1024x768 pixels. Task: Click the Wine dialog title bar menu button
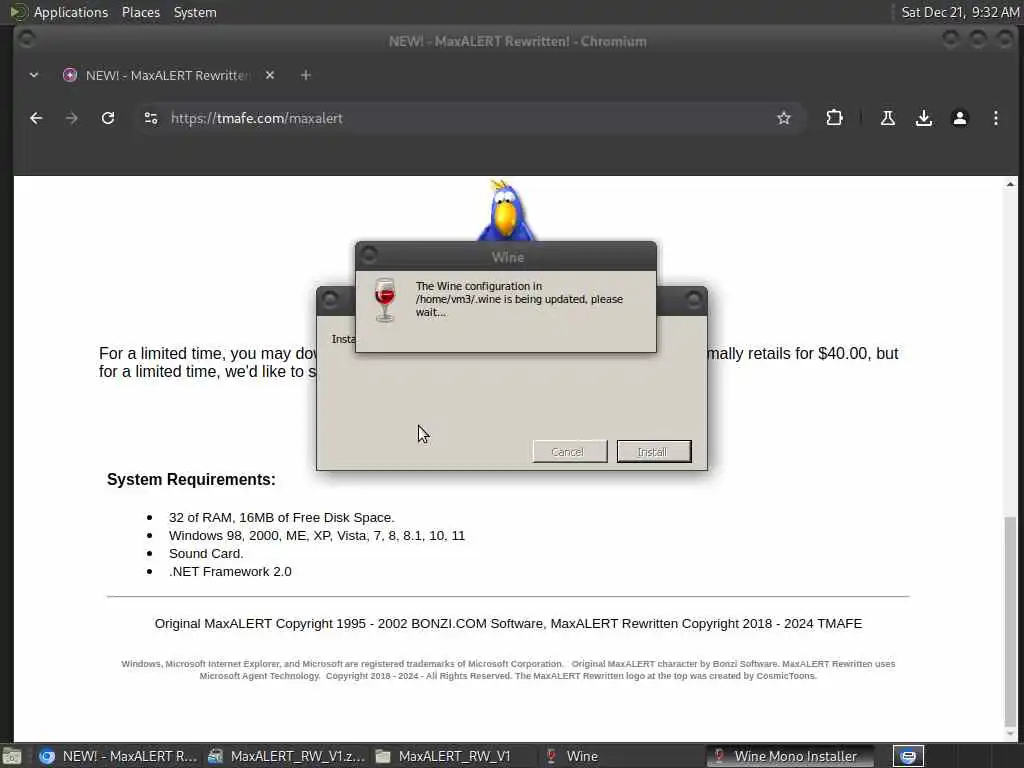tap(370, 255)
